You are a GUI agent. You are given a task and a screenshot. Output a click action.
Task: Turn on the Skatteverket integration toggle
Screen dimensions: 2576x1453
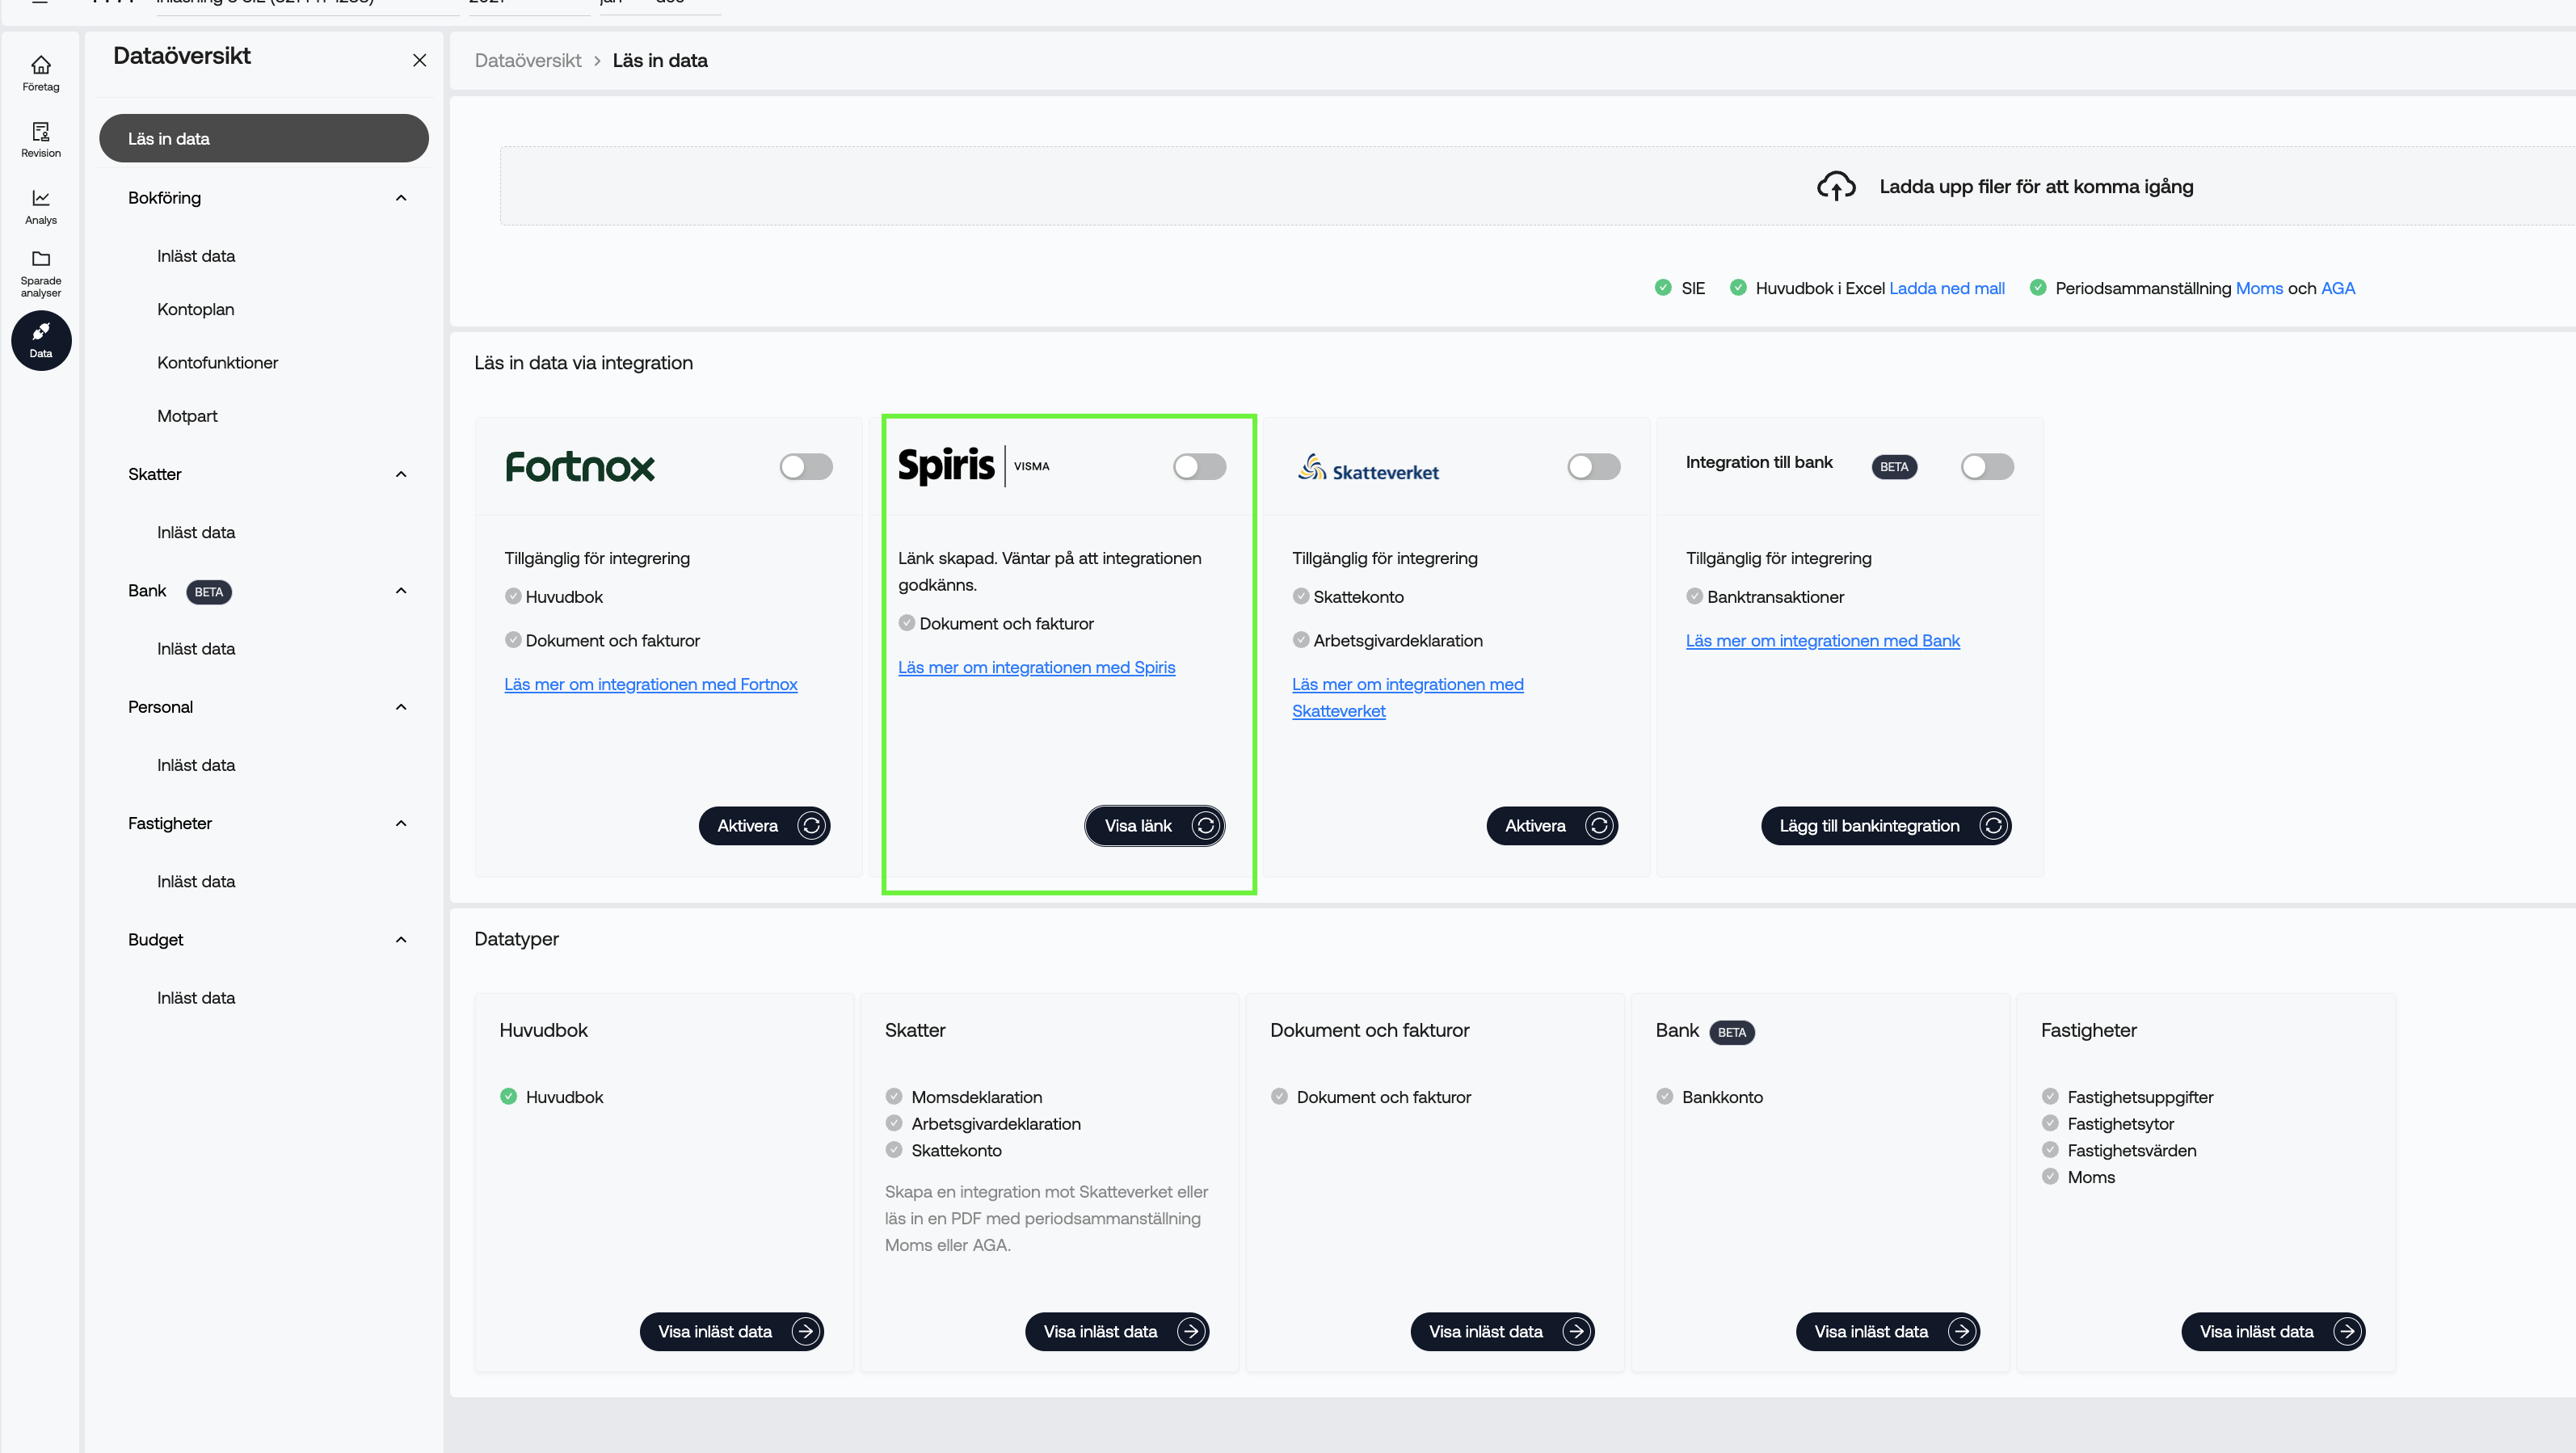[1593, 467]
